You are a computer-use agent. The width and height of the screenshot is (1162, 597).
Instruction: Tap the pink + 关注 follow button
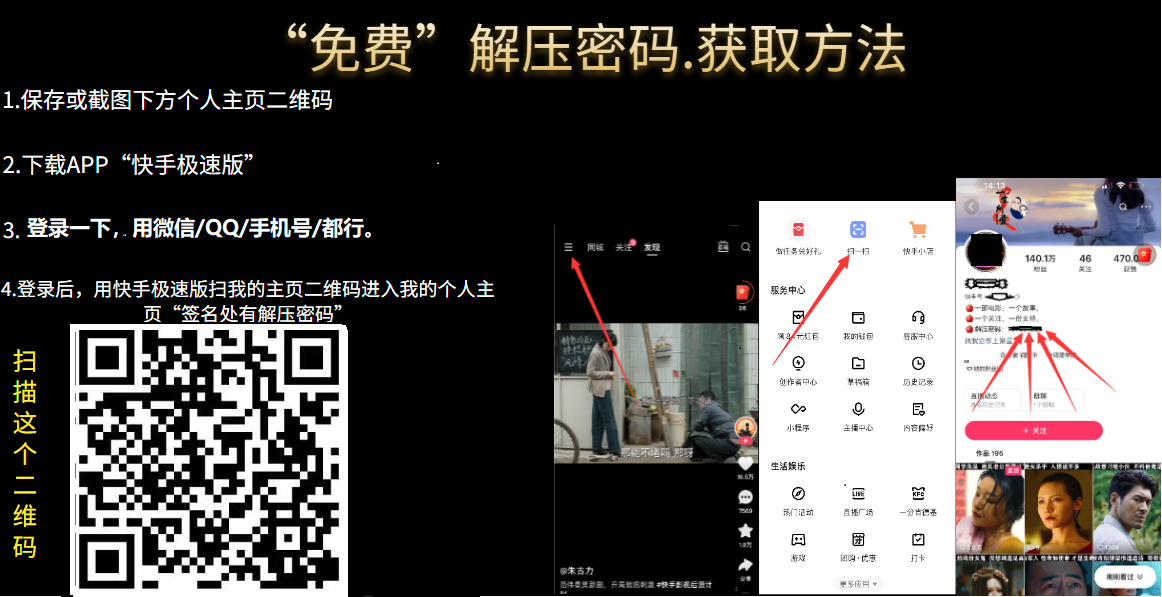coord(1033,430)
